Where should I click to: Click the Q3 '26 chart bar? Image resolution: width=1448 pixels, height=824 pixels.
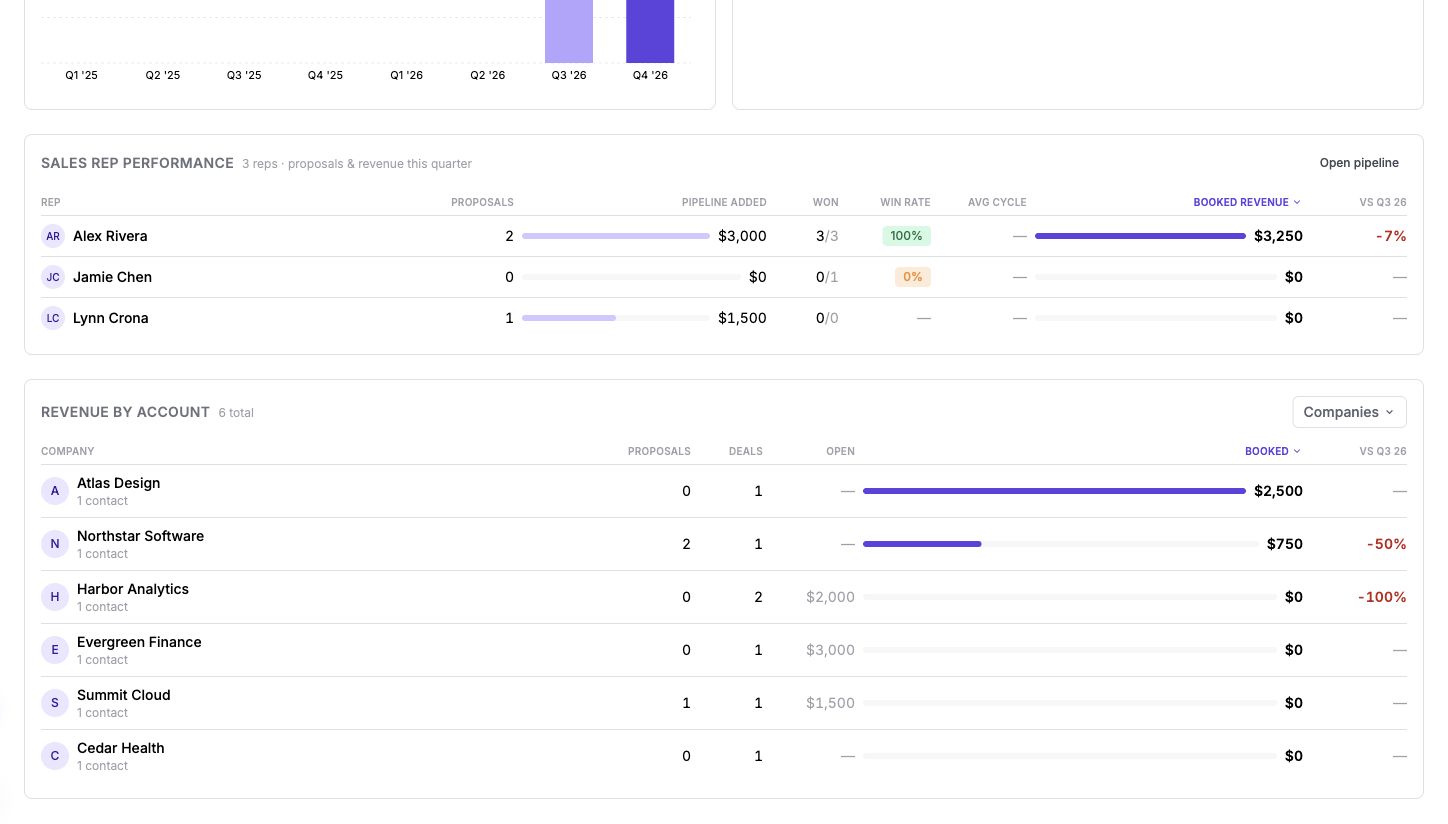[569, 31]
